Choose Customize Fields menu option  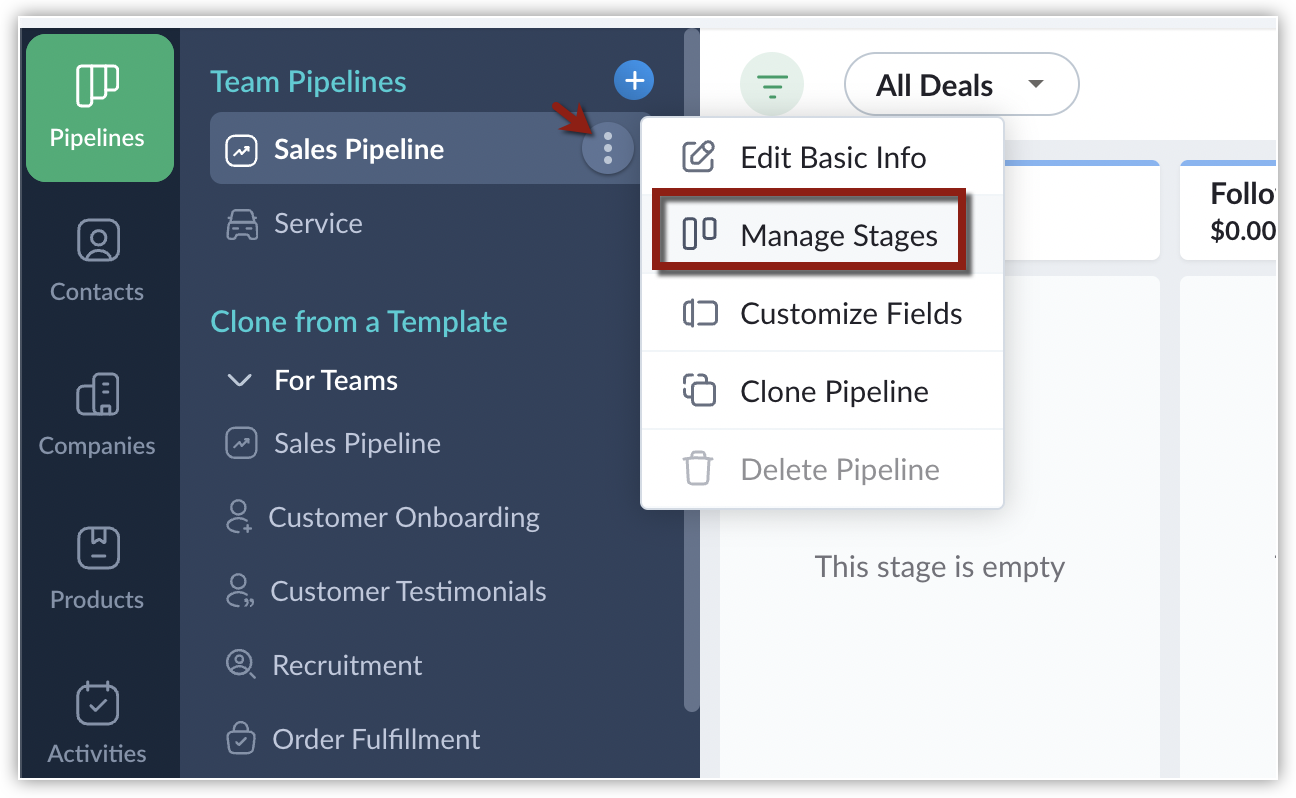(822, 313)
